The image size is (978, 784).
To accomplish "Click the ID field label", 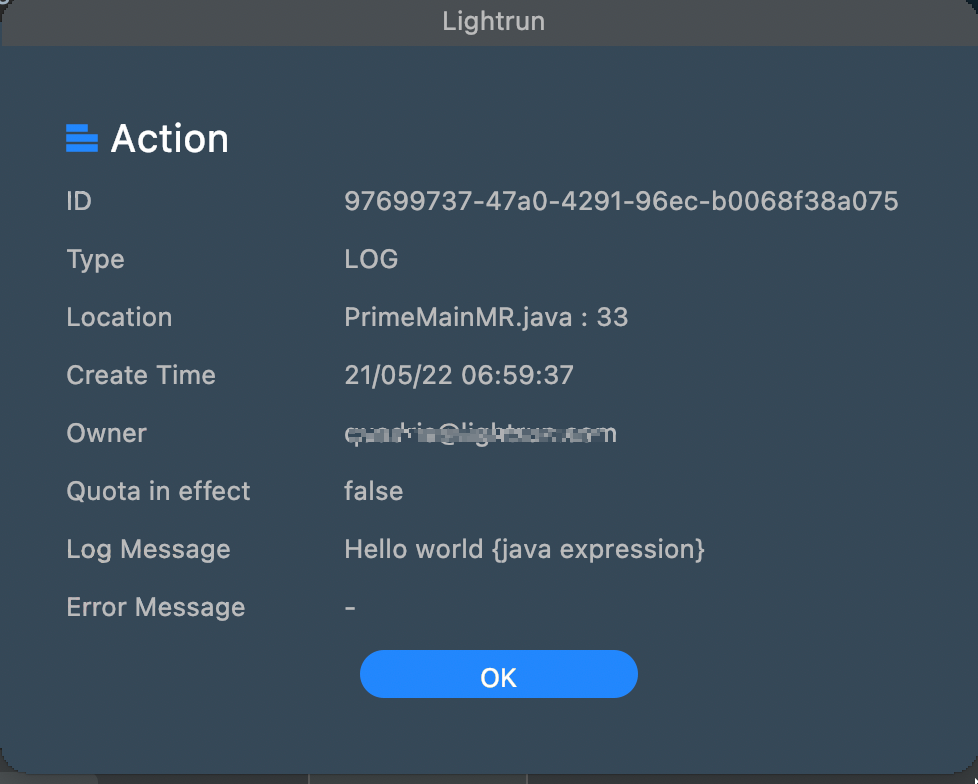I will pos(79,201).
